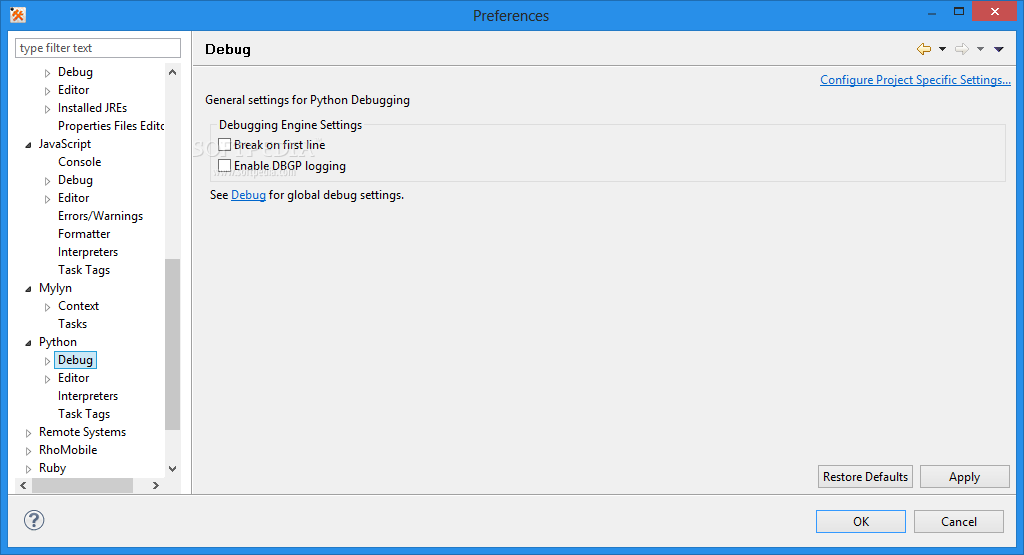Collapse the Python tree node
Image resolution: width=1024 pixels, height=555 pixels.
[28, 342]
